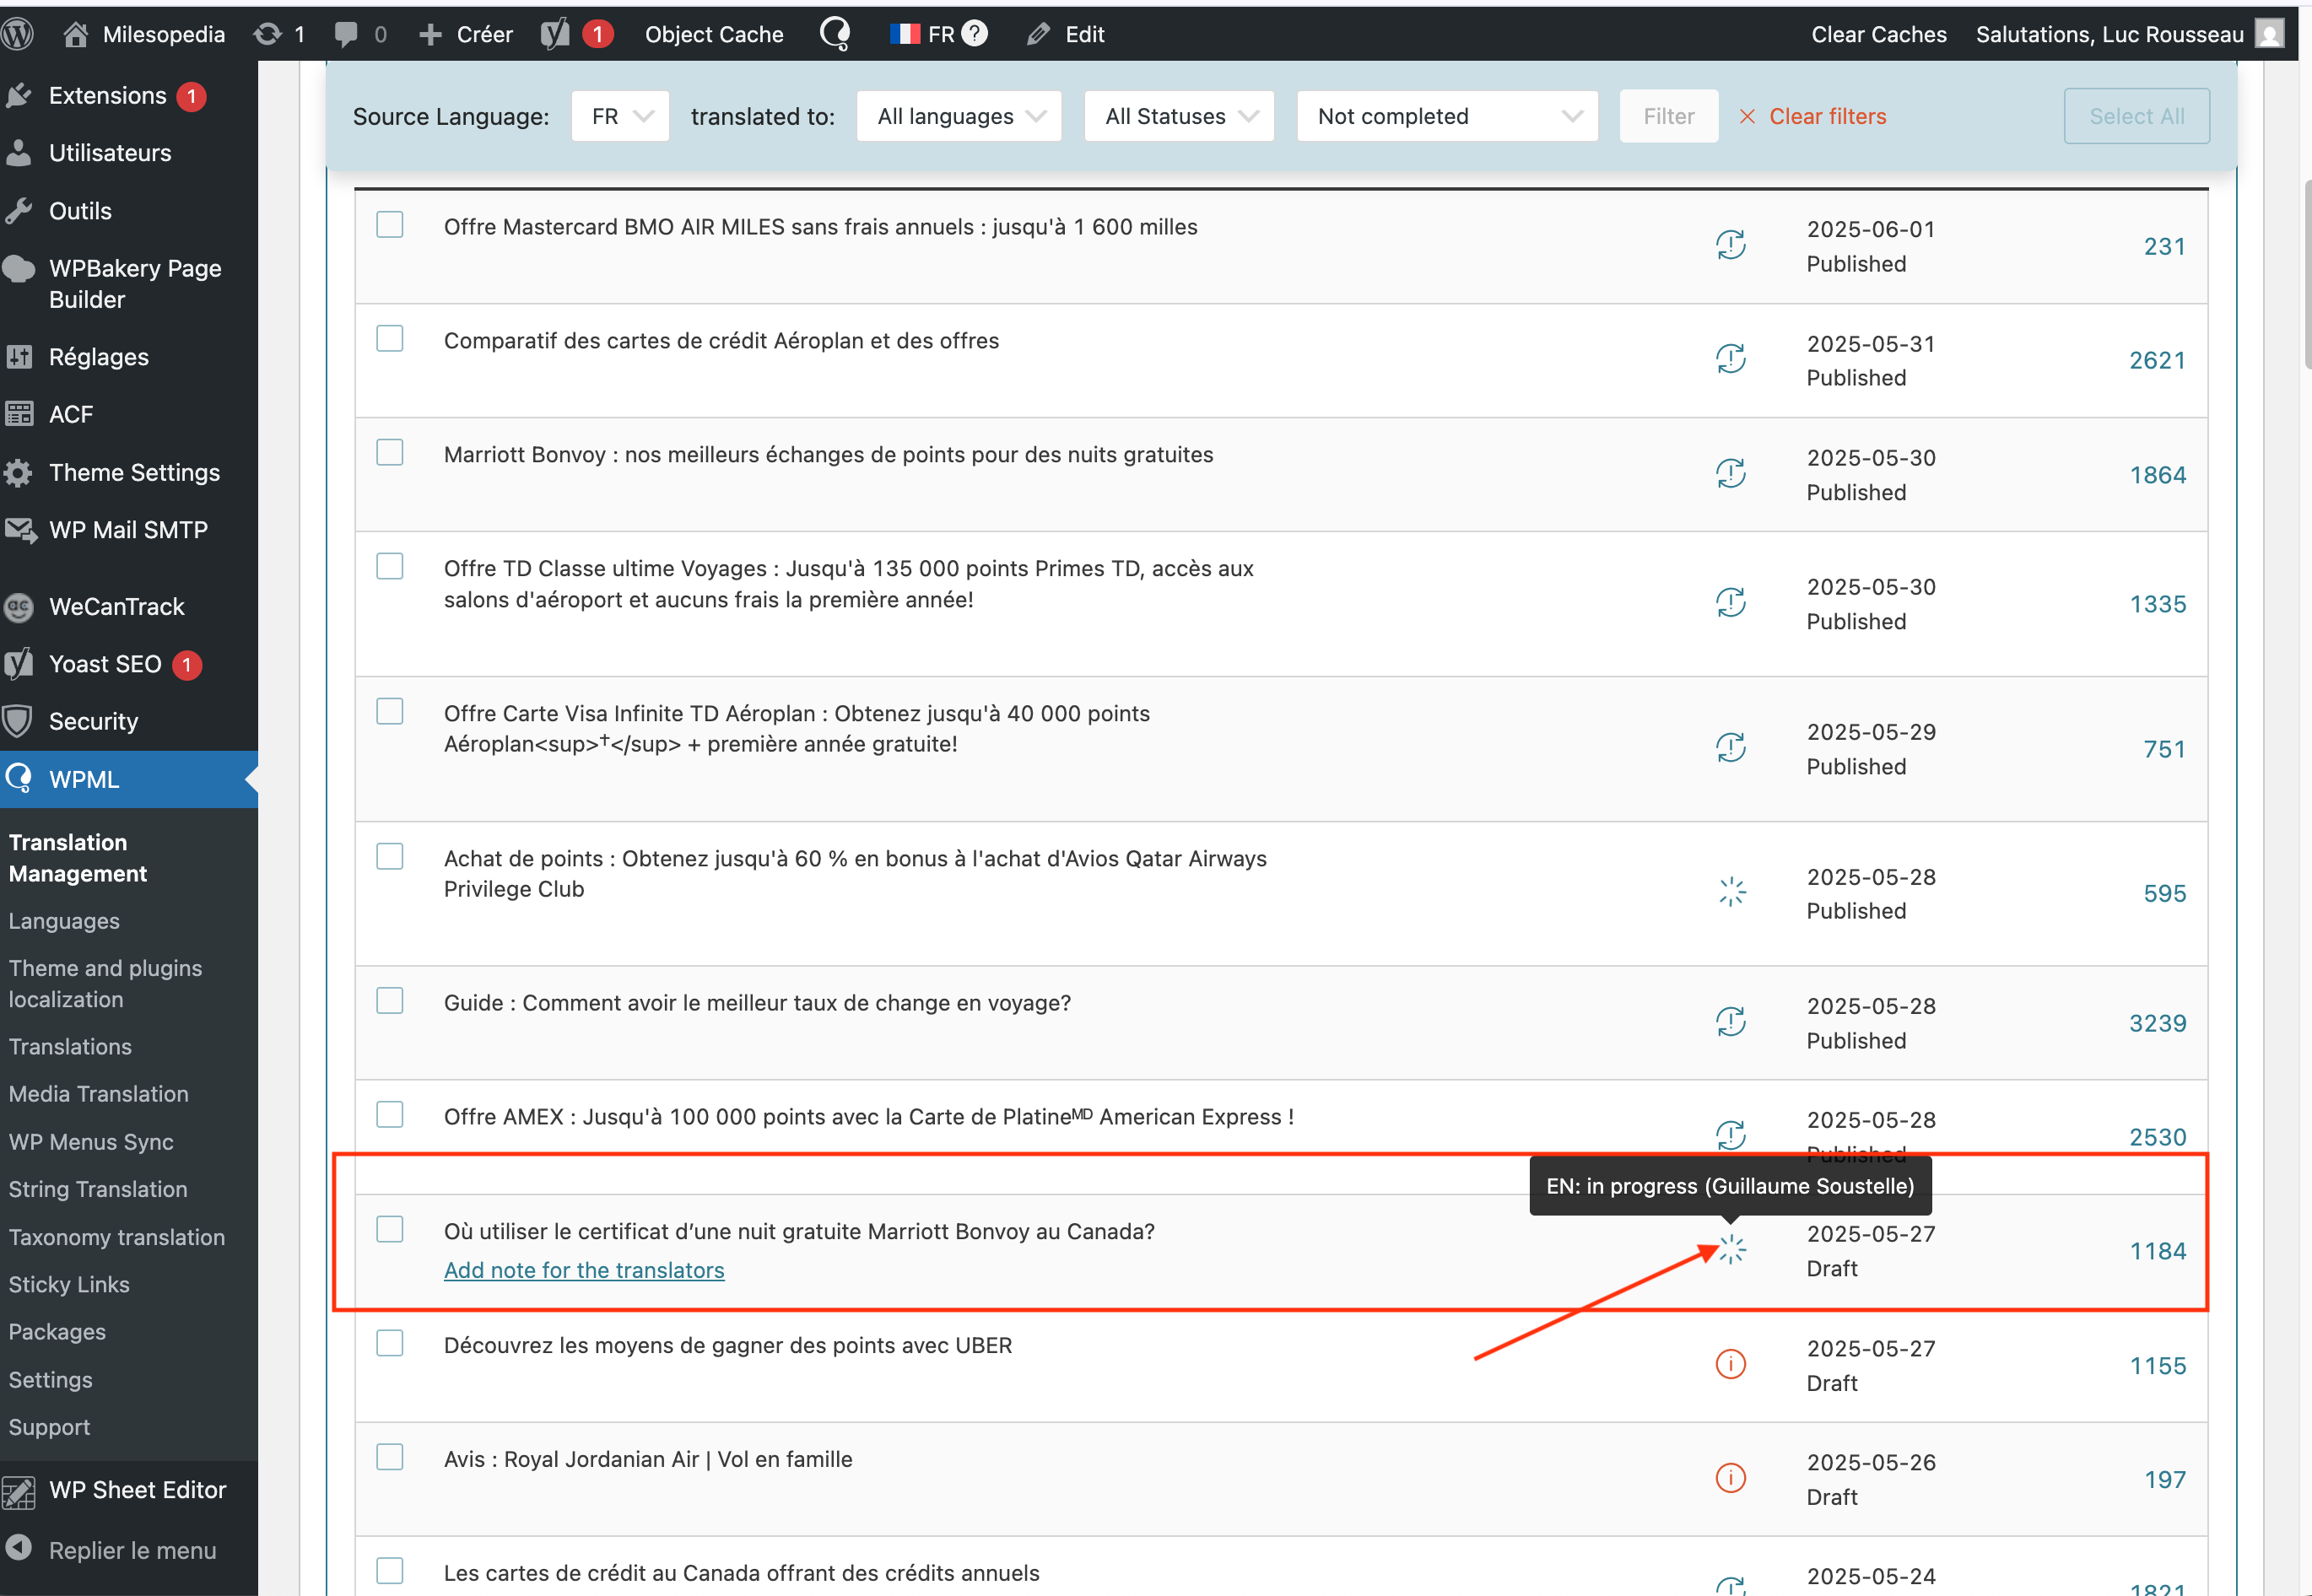Open String Translation page
This screenshot has height=1596, width=2312.
(x=98, y=1189)
